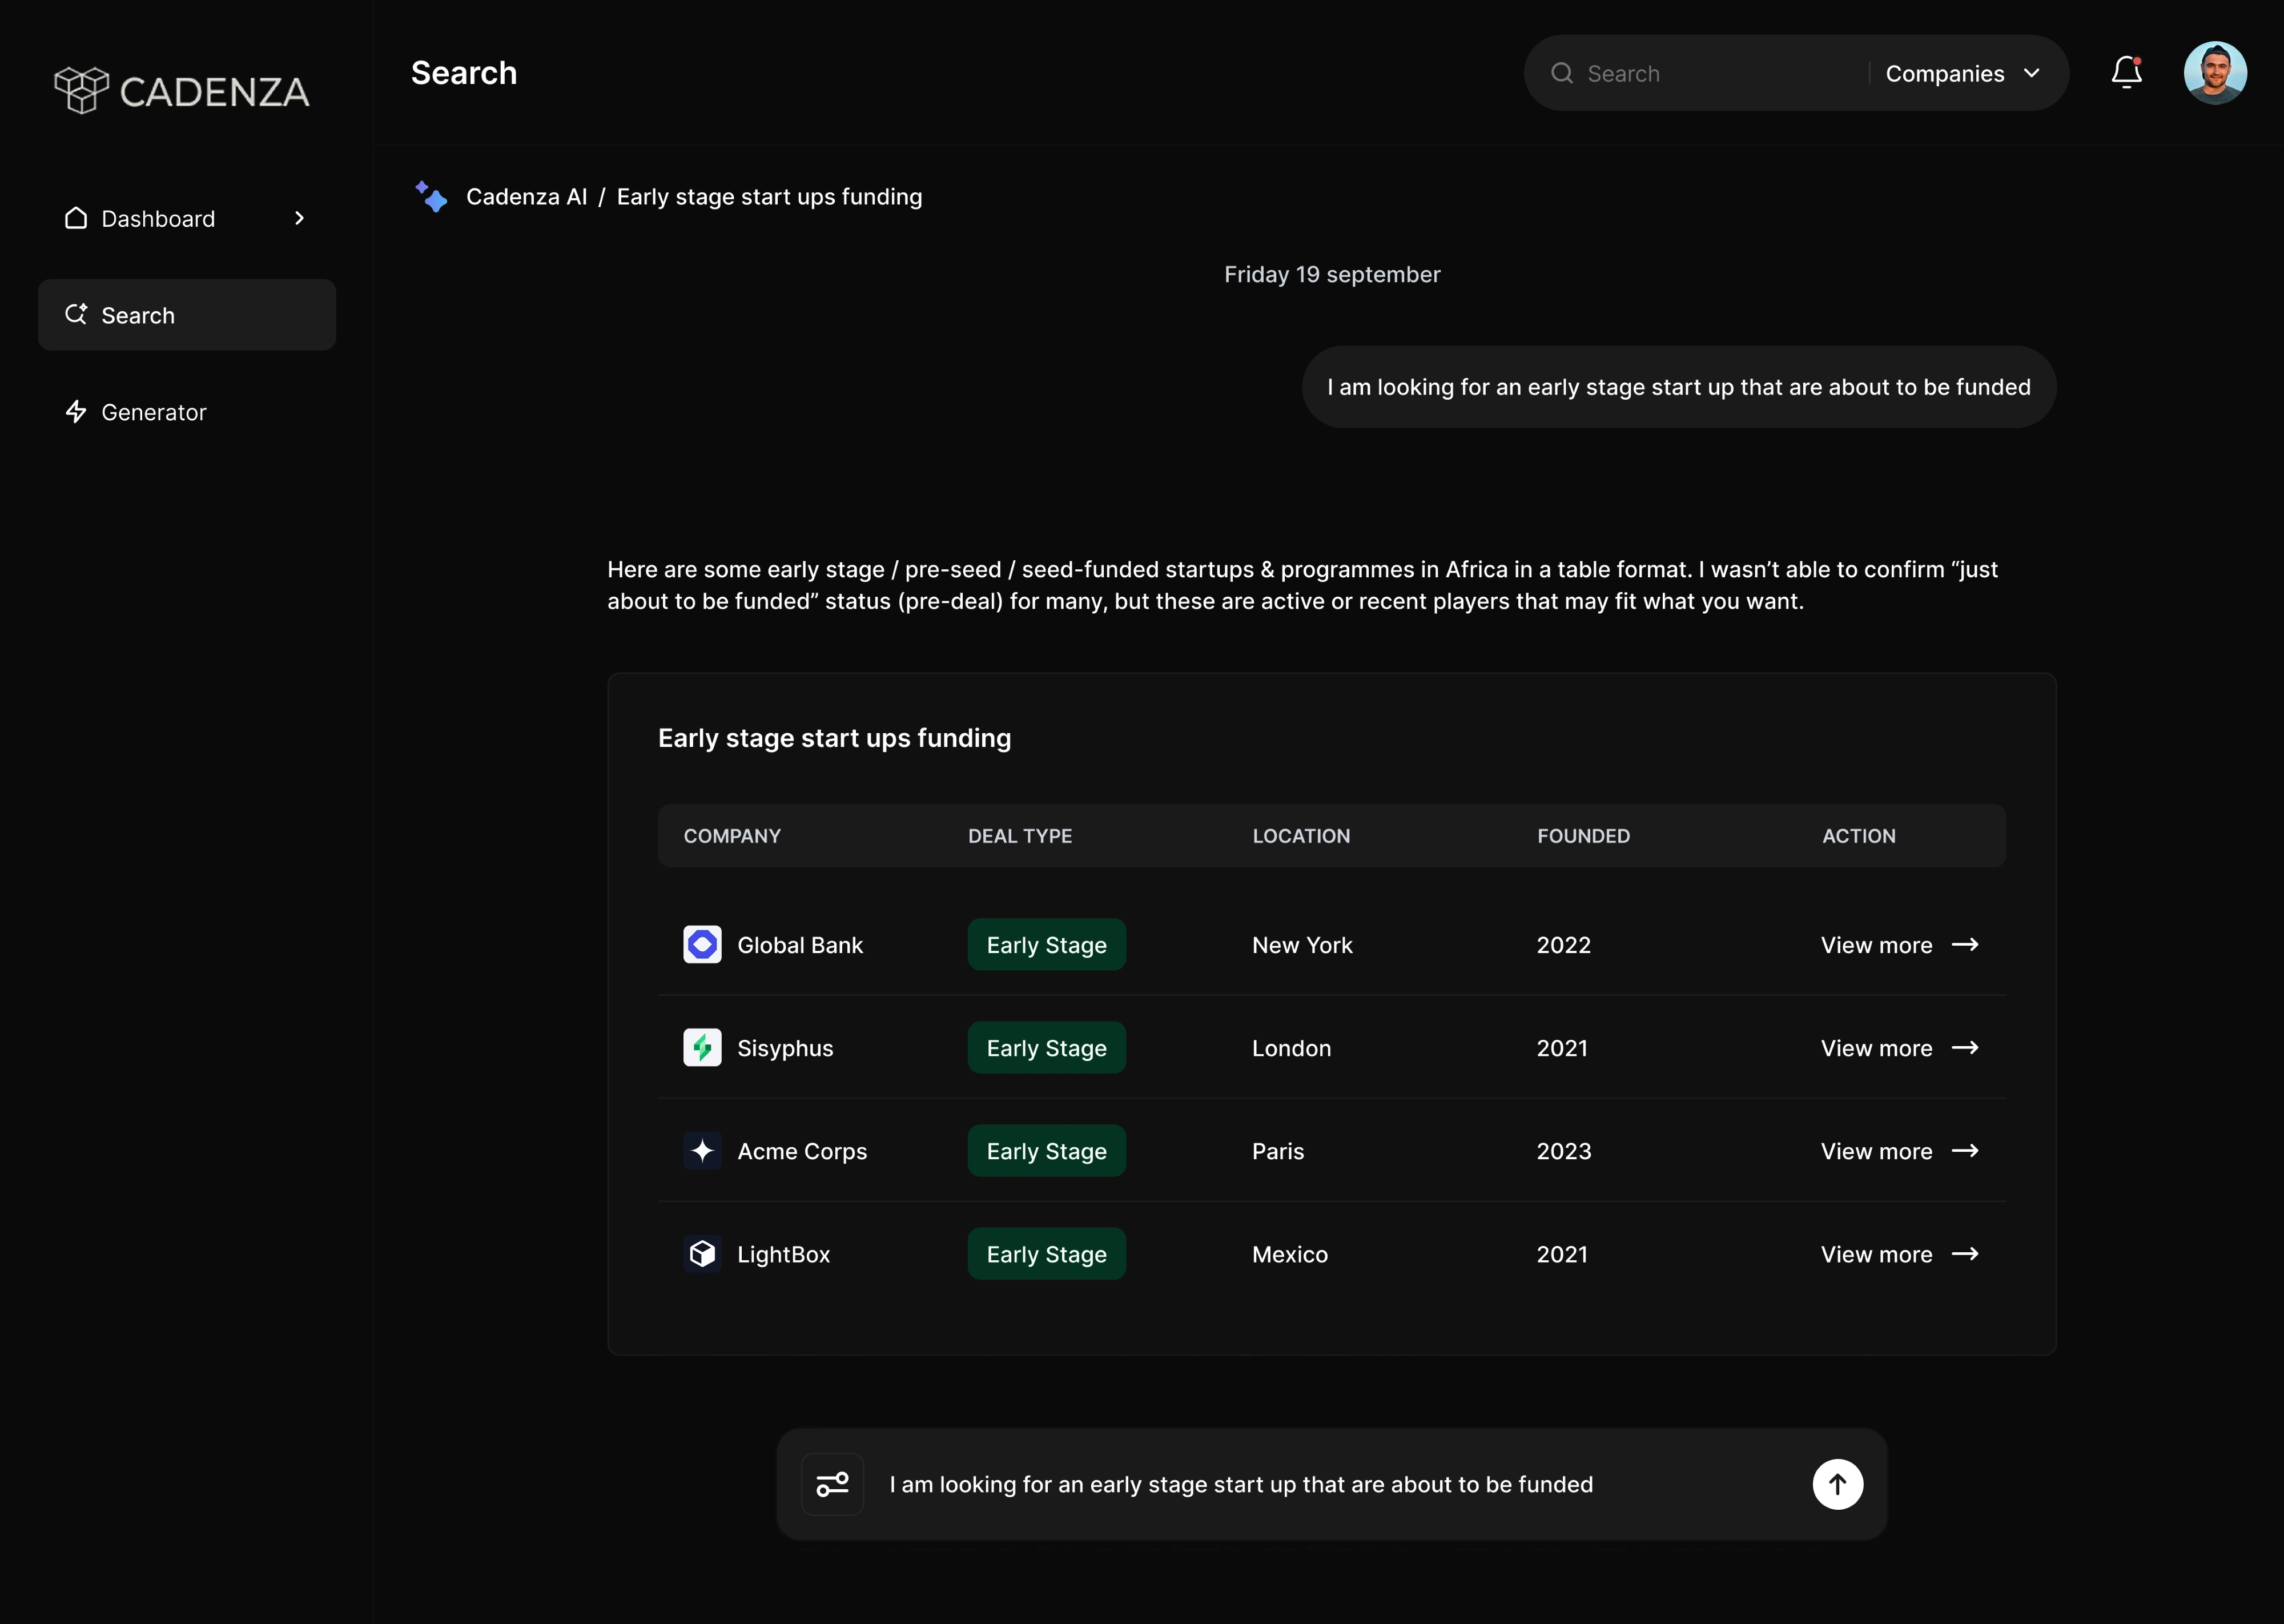Click the Global Bank company logo
The image size is (2284, 1624).
click(702, 944)
